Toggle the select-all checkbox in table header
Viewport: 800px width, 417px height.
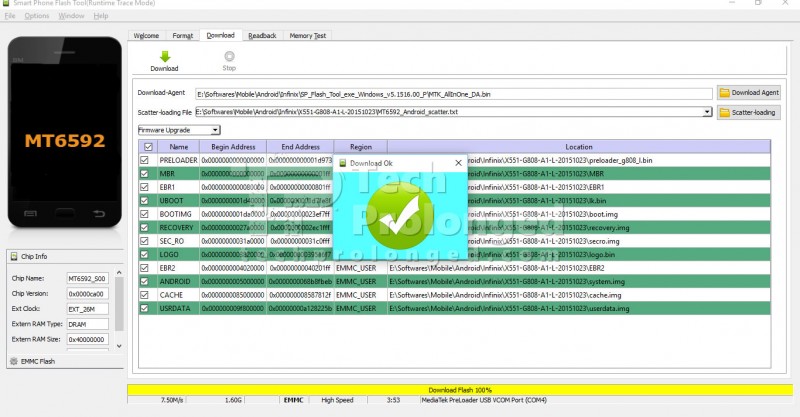[148, 147]
